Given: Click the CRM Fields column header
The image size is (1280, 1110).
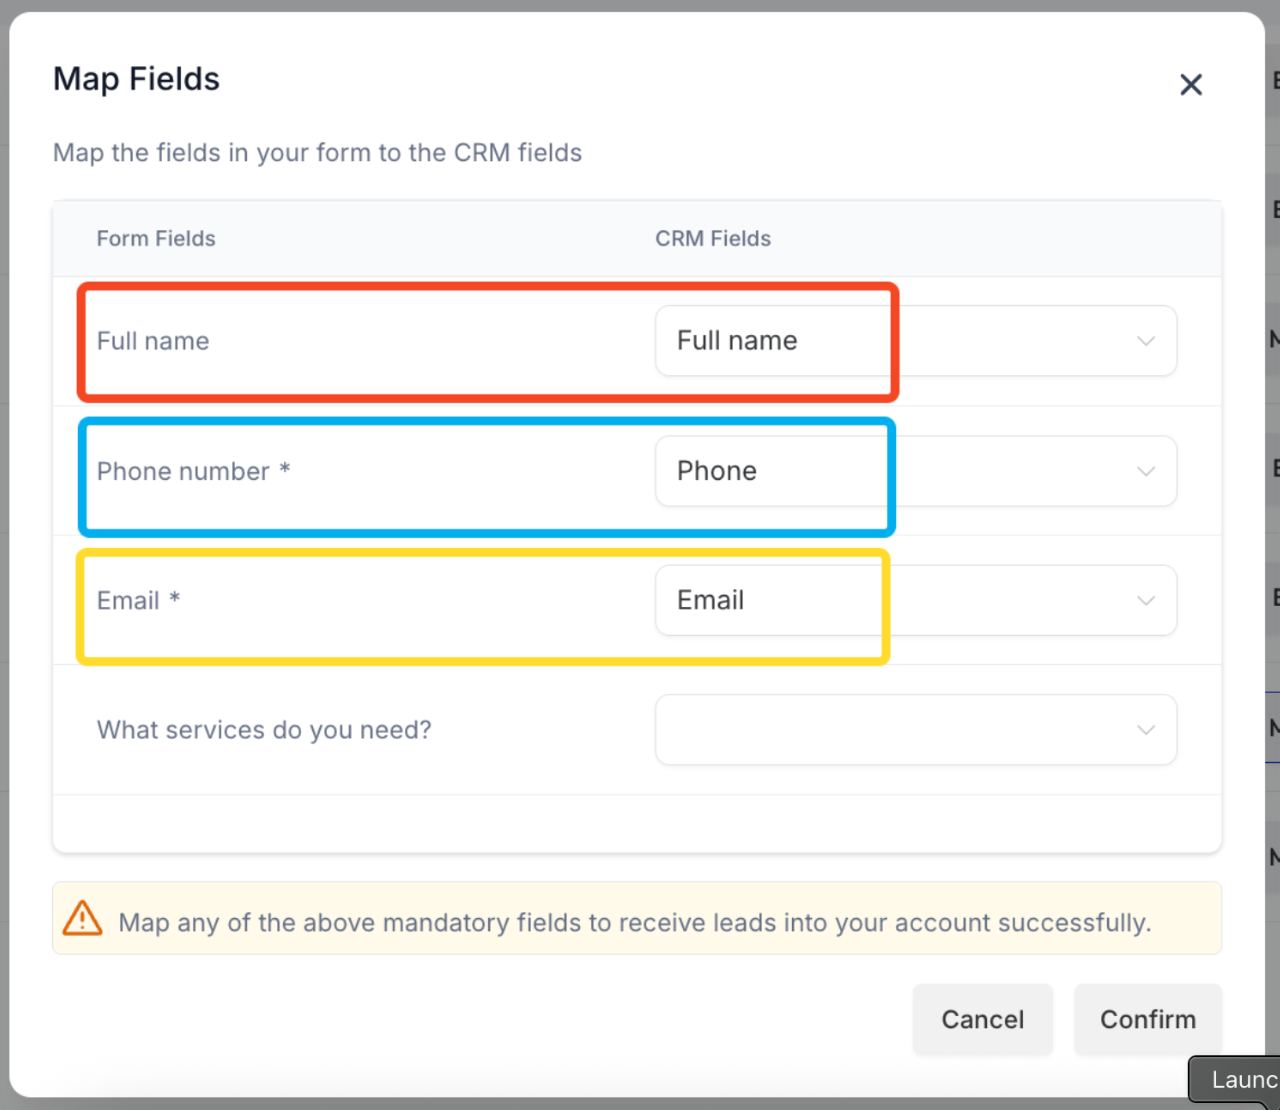Looking at the screenshot, I should (x=713, y=239).
